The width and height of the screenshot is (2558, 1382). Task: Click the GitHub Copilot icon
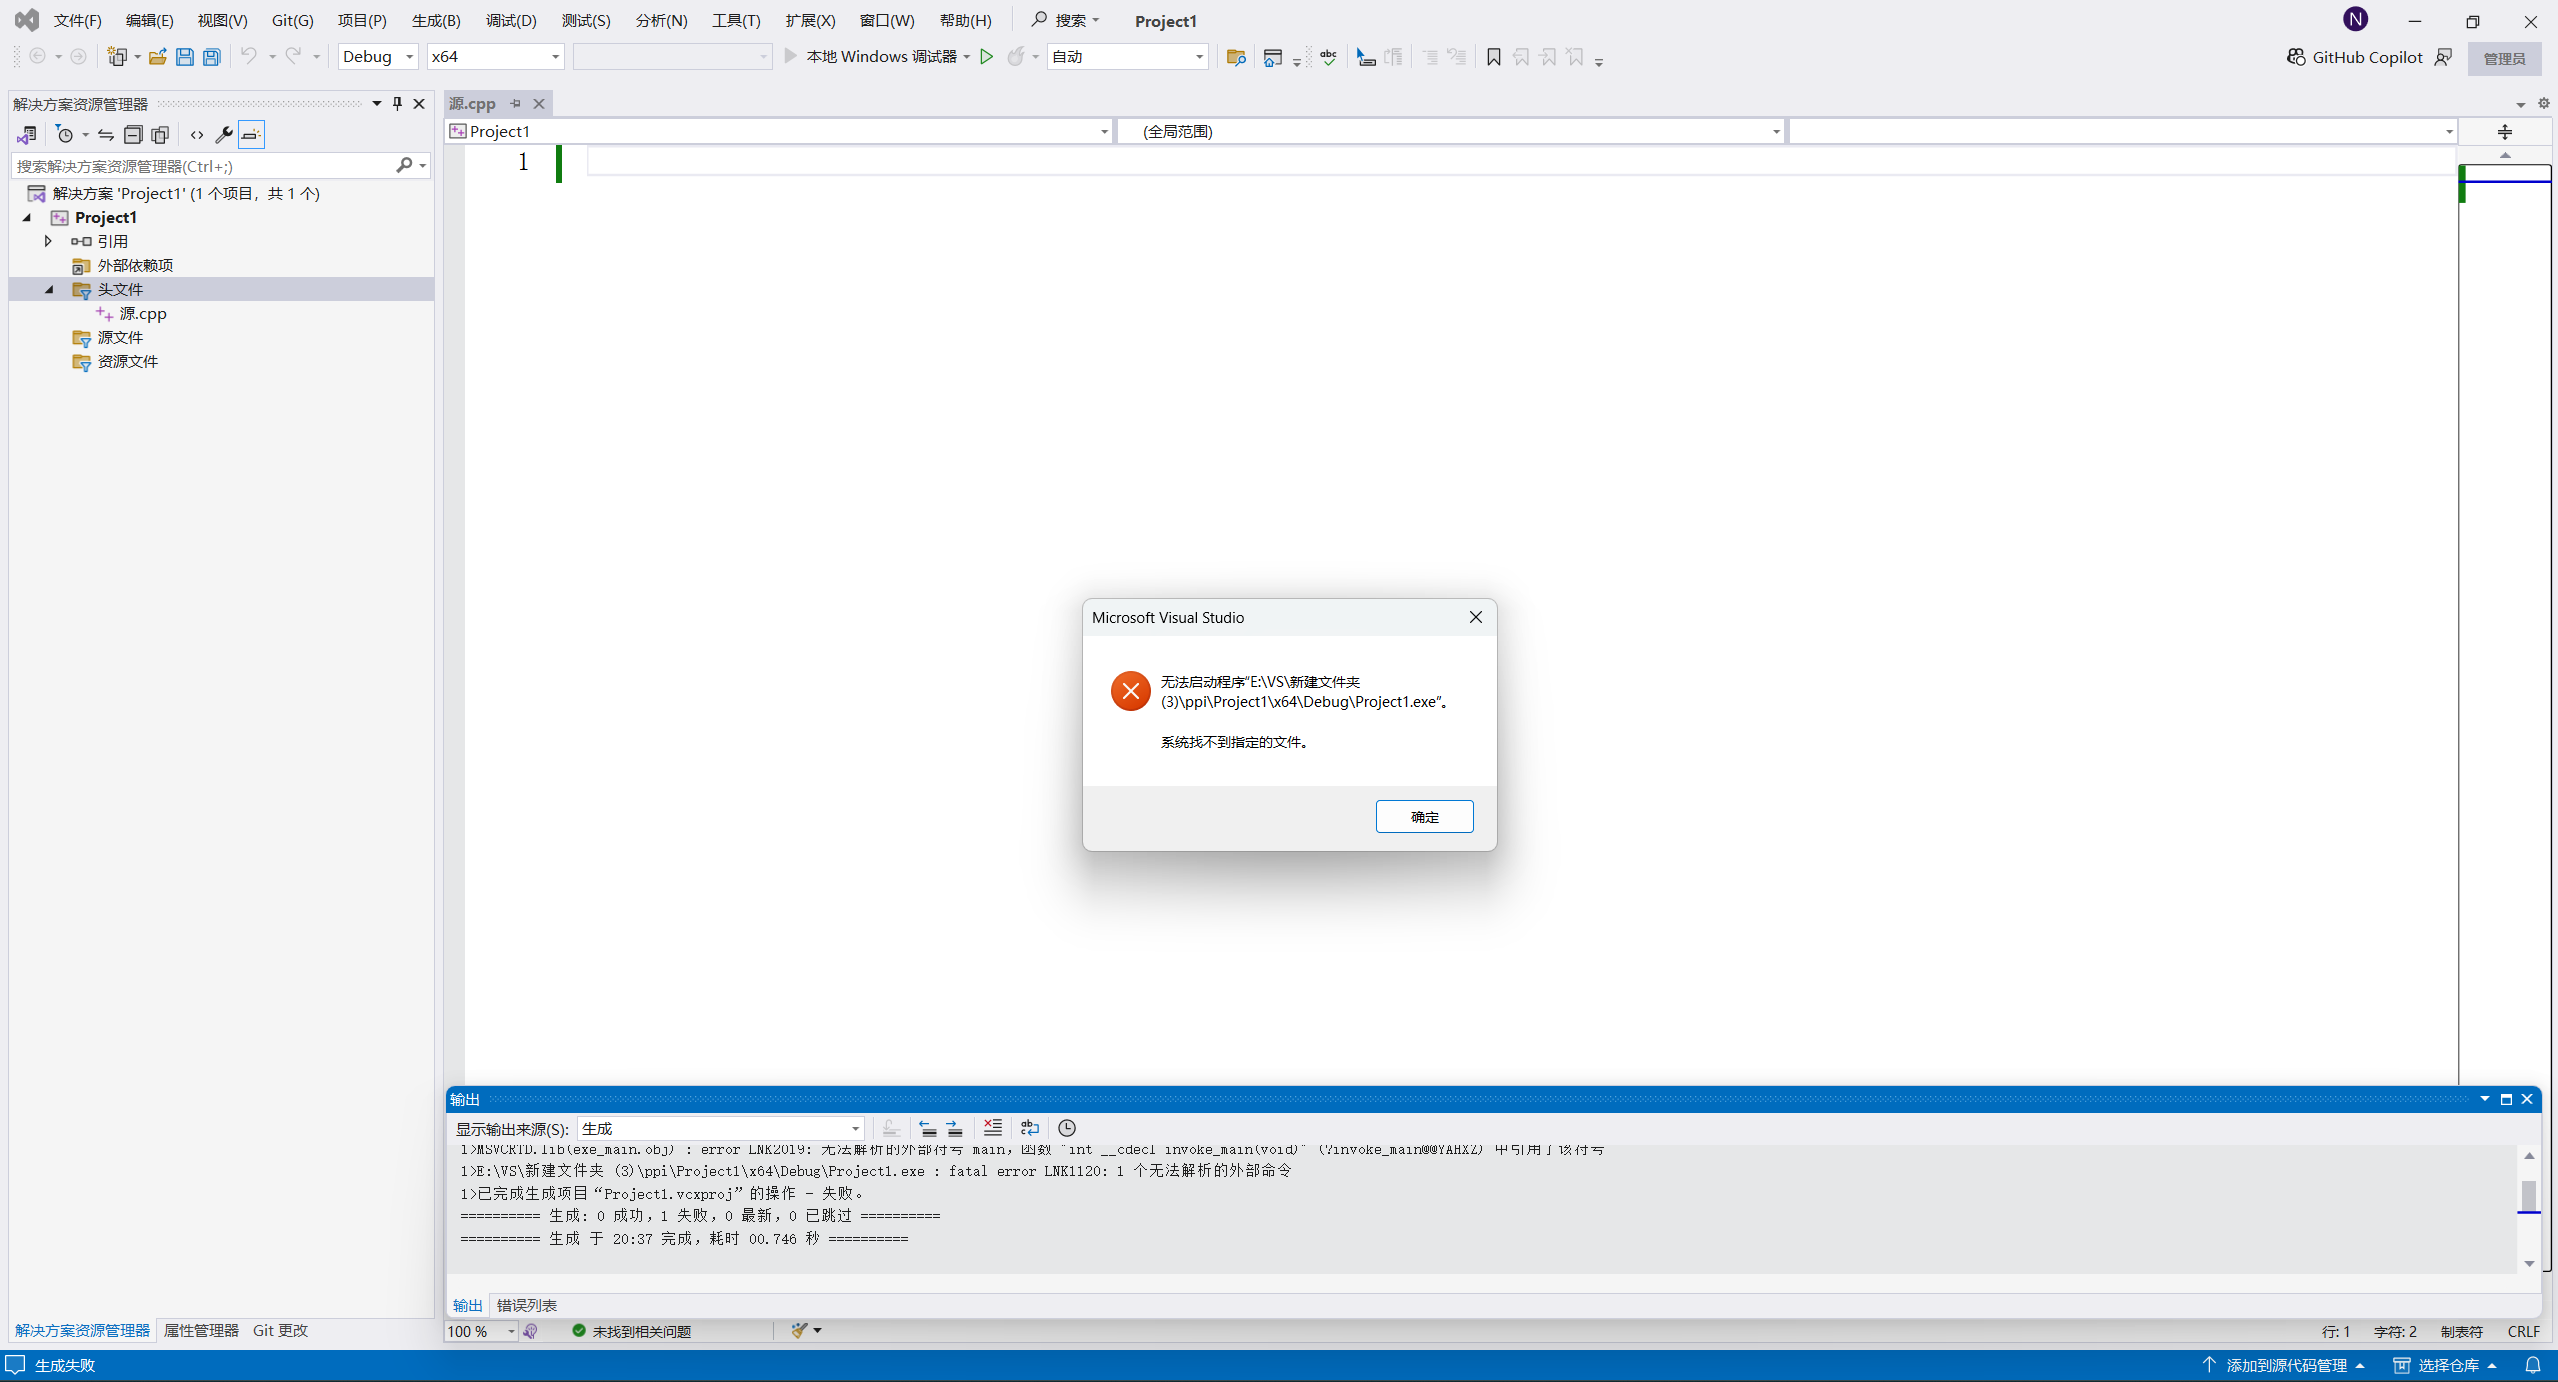click(2296, 57)
